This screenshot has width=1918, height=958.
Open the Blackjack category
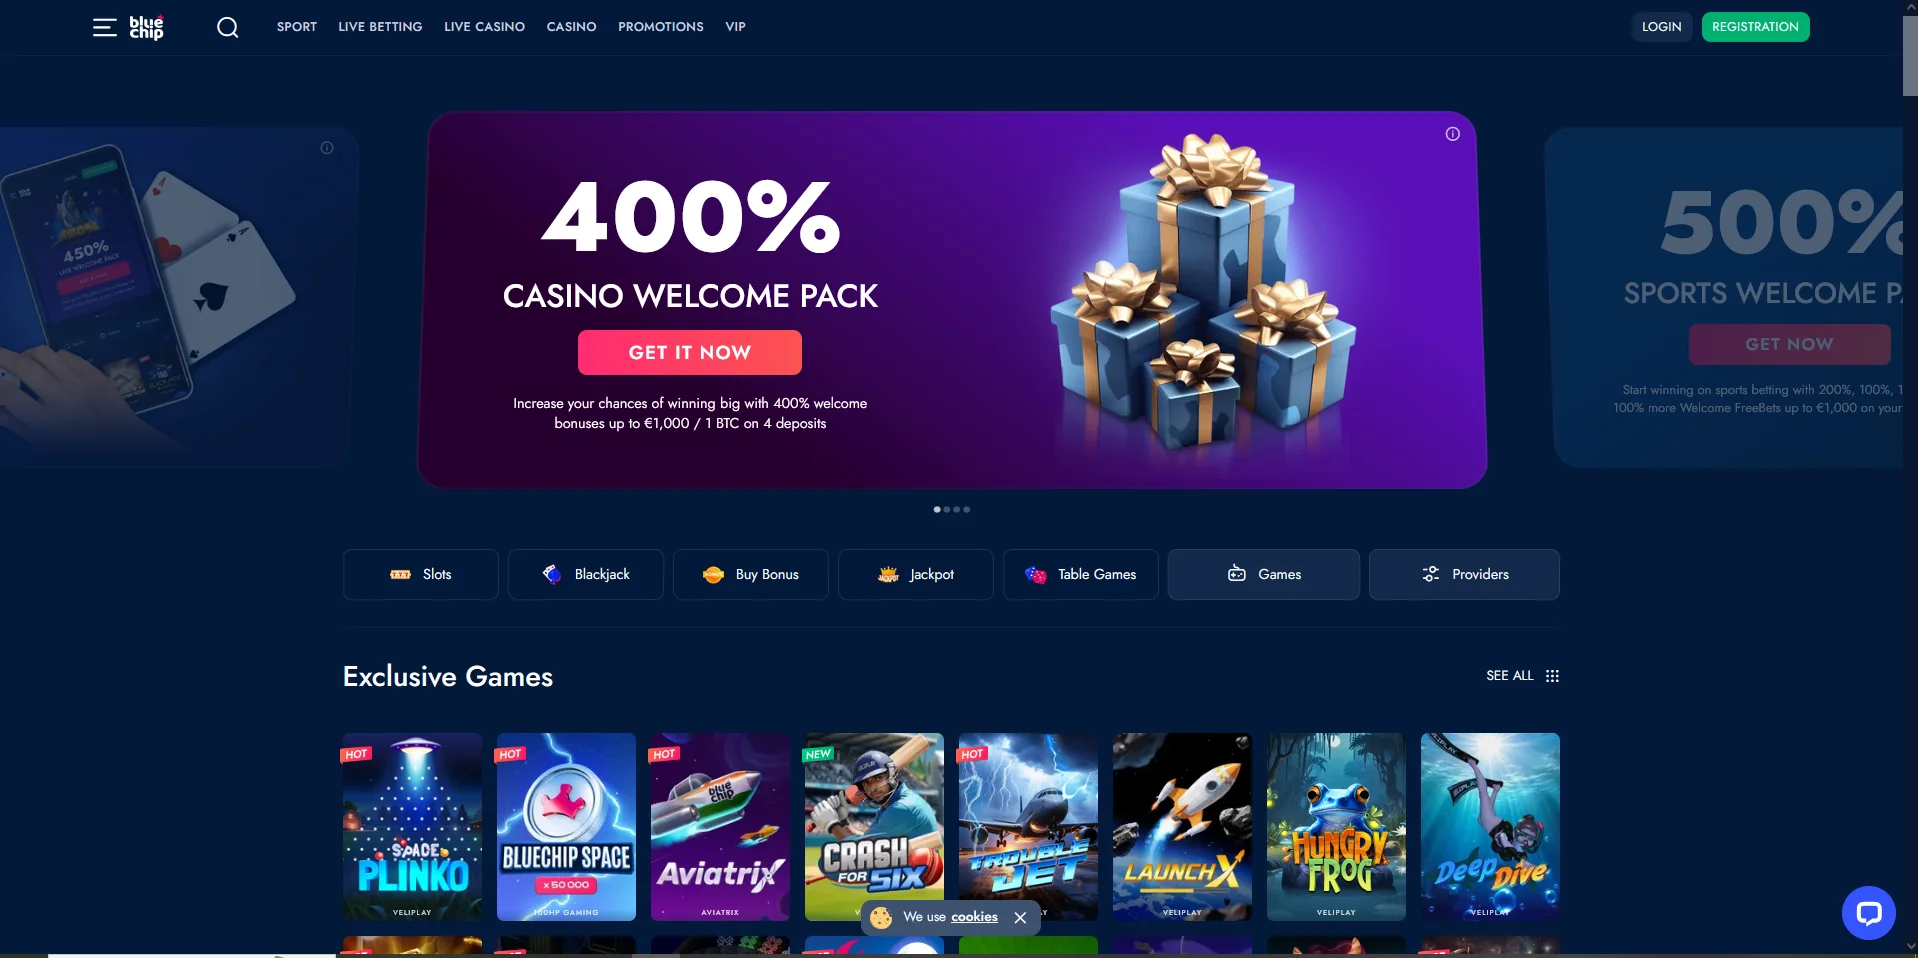pos(586,574)
